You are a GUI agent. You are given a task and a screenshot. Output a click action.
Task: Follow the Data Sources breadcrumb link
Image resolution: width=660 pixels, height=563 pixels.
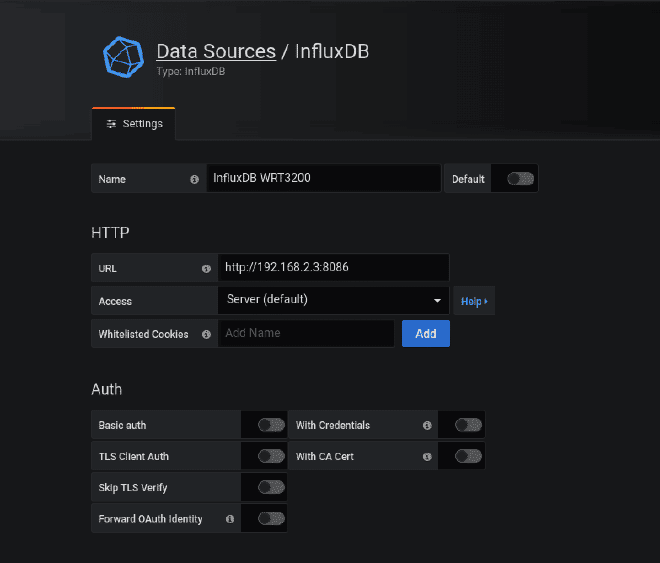[216, 51]
